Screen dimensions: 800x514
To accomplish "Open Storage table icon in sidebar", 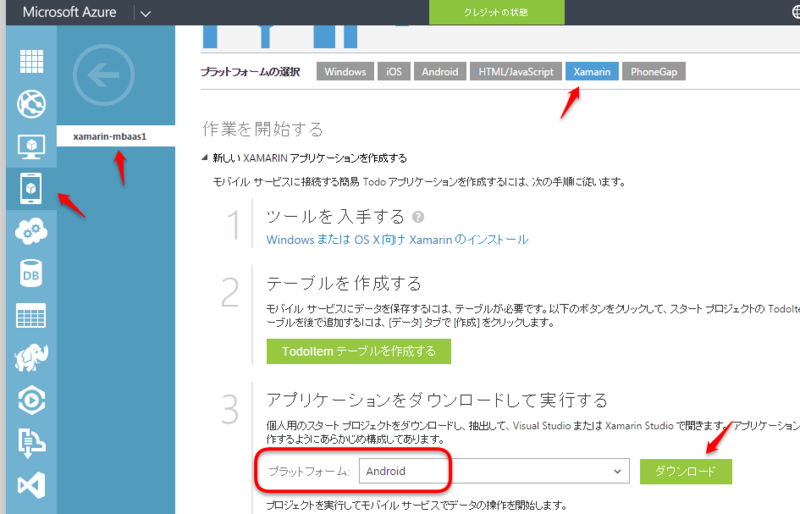I will coord(31,315).
